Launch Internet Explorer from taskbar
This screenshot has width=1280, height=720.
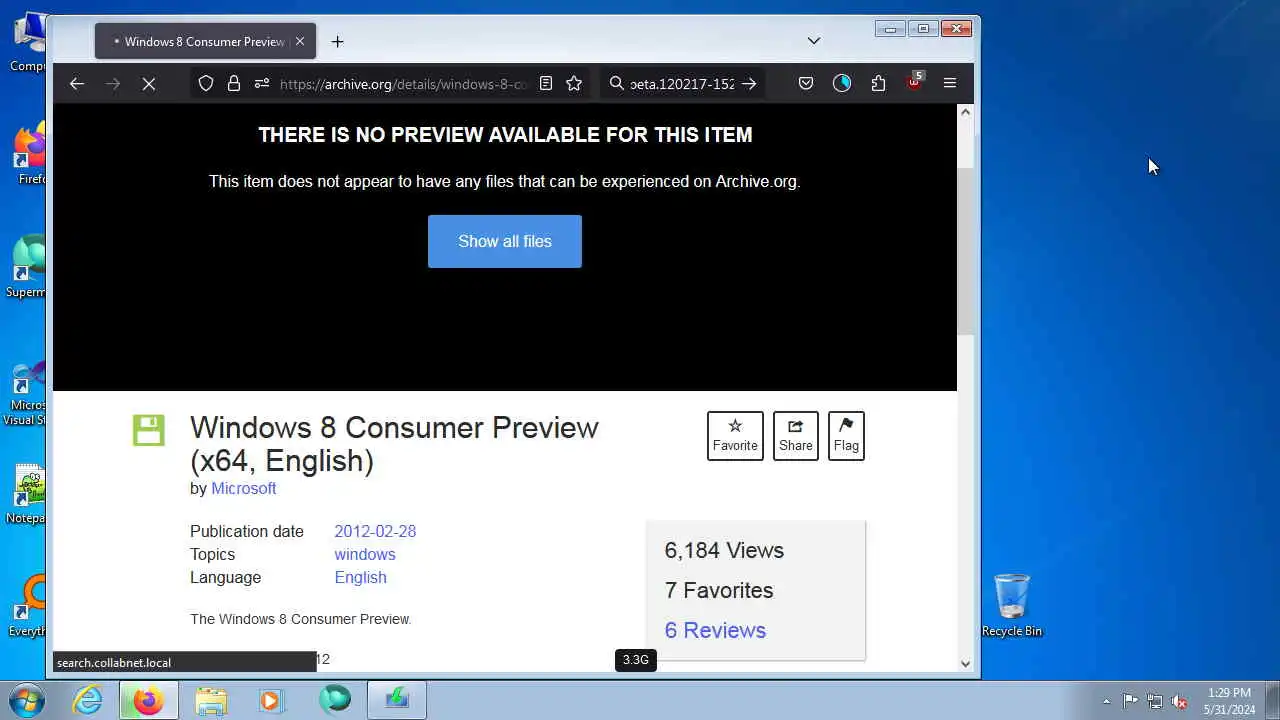point(88,700)
